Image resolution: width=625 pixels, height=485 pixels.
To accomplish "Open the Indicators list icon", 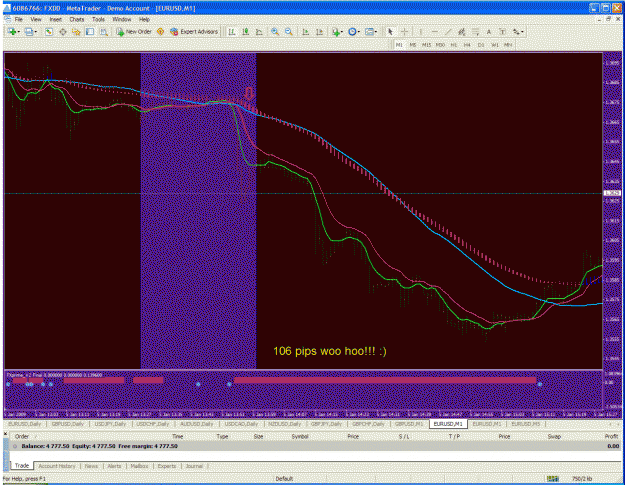I will (336, 32).
